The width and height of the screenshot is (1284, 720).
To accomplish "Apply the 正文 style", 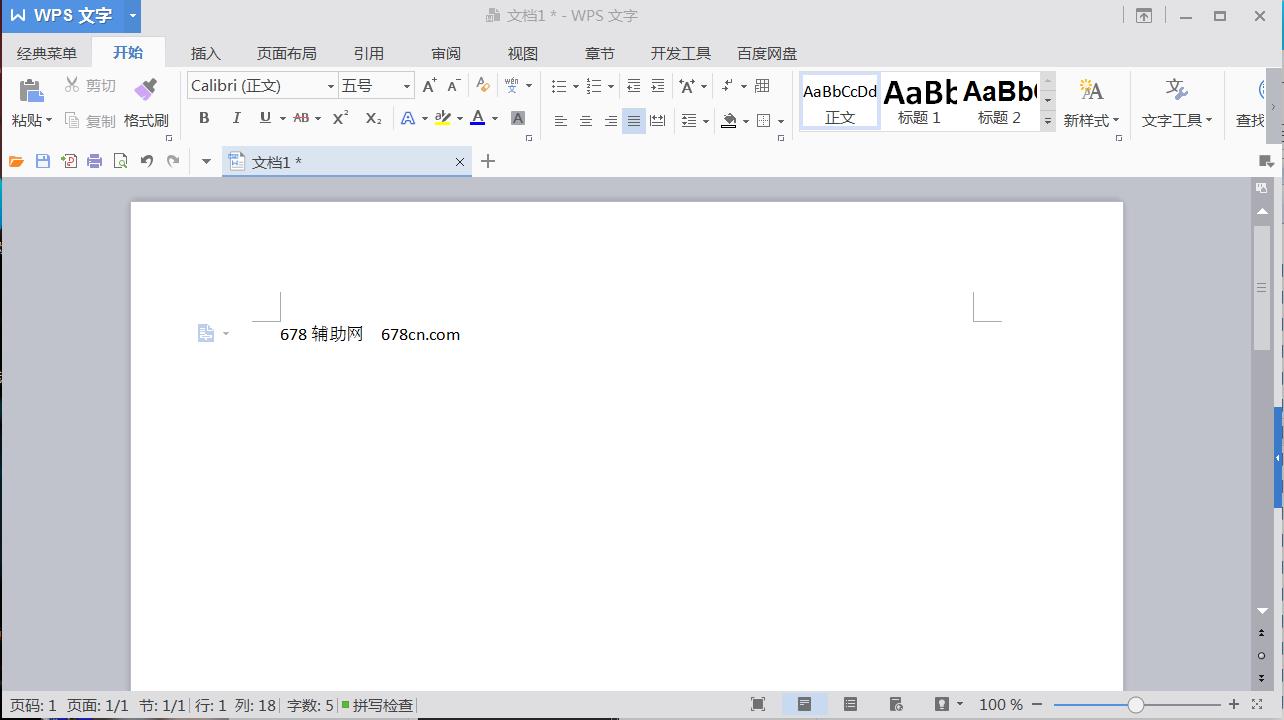I will 840,101.
